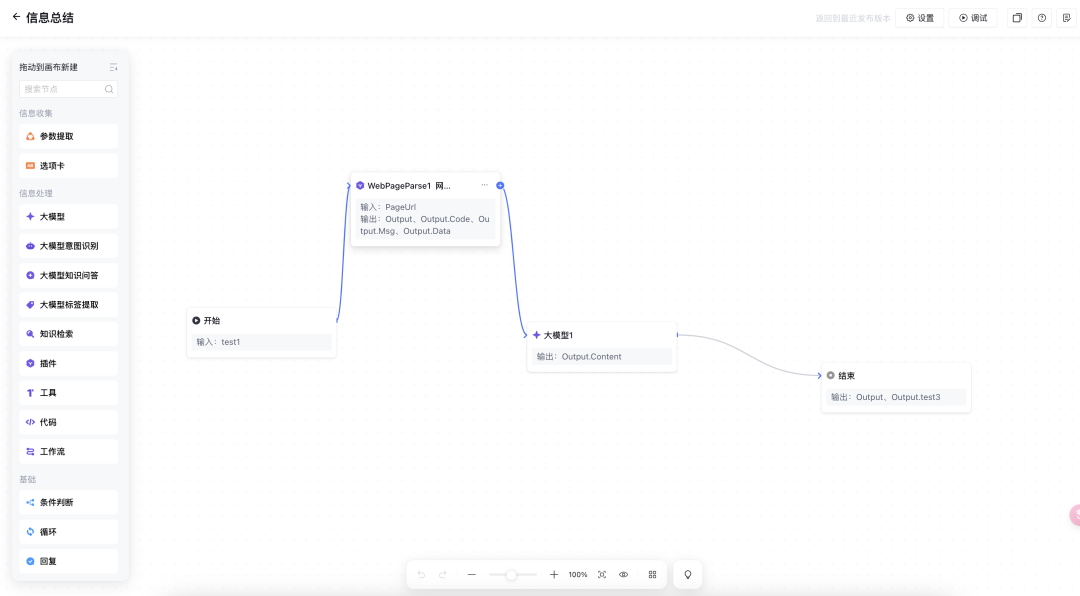
Task: Click the zoom slider handle
Action: pos(511,575)
